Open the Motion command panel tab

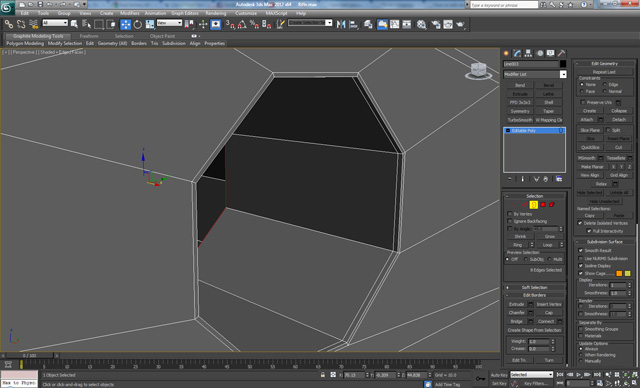click(540, 53)
